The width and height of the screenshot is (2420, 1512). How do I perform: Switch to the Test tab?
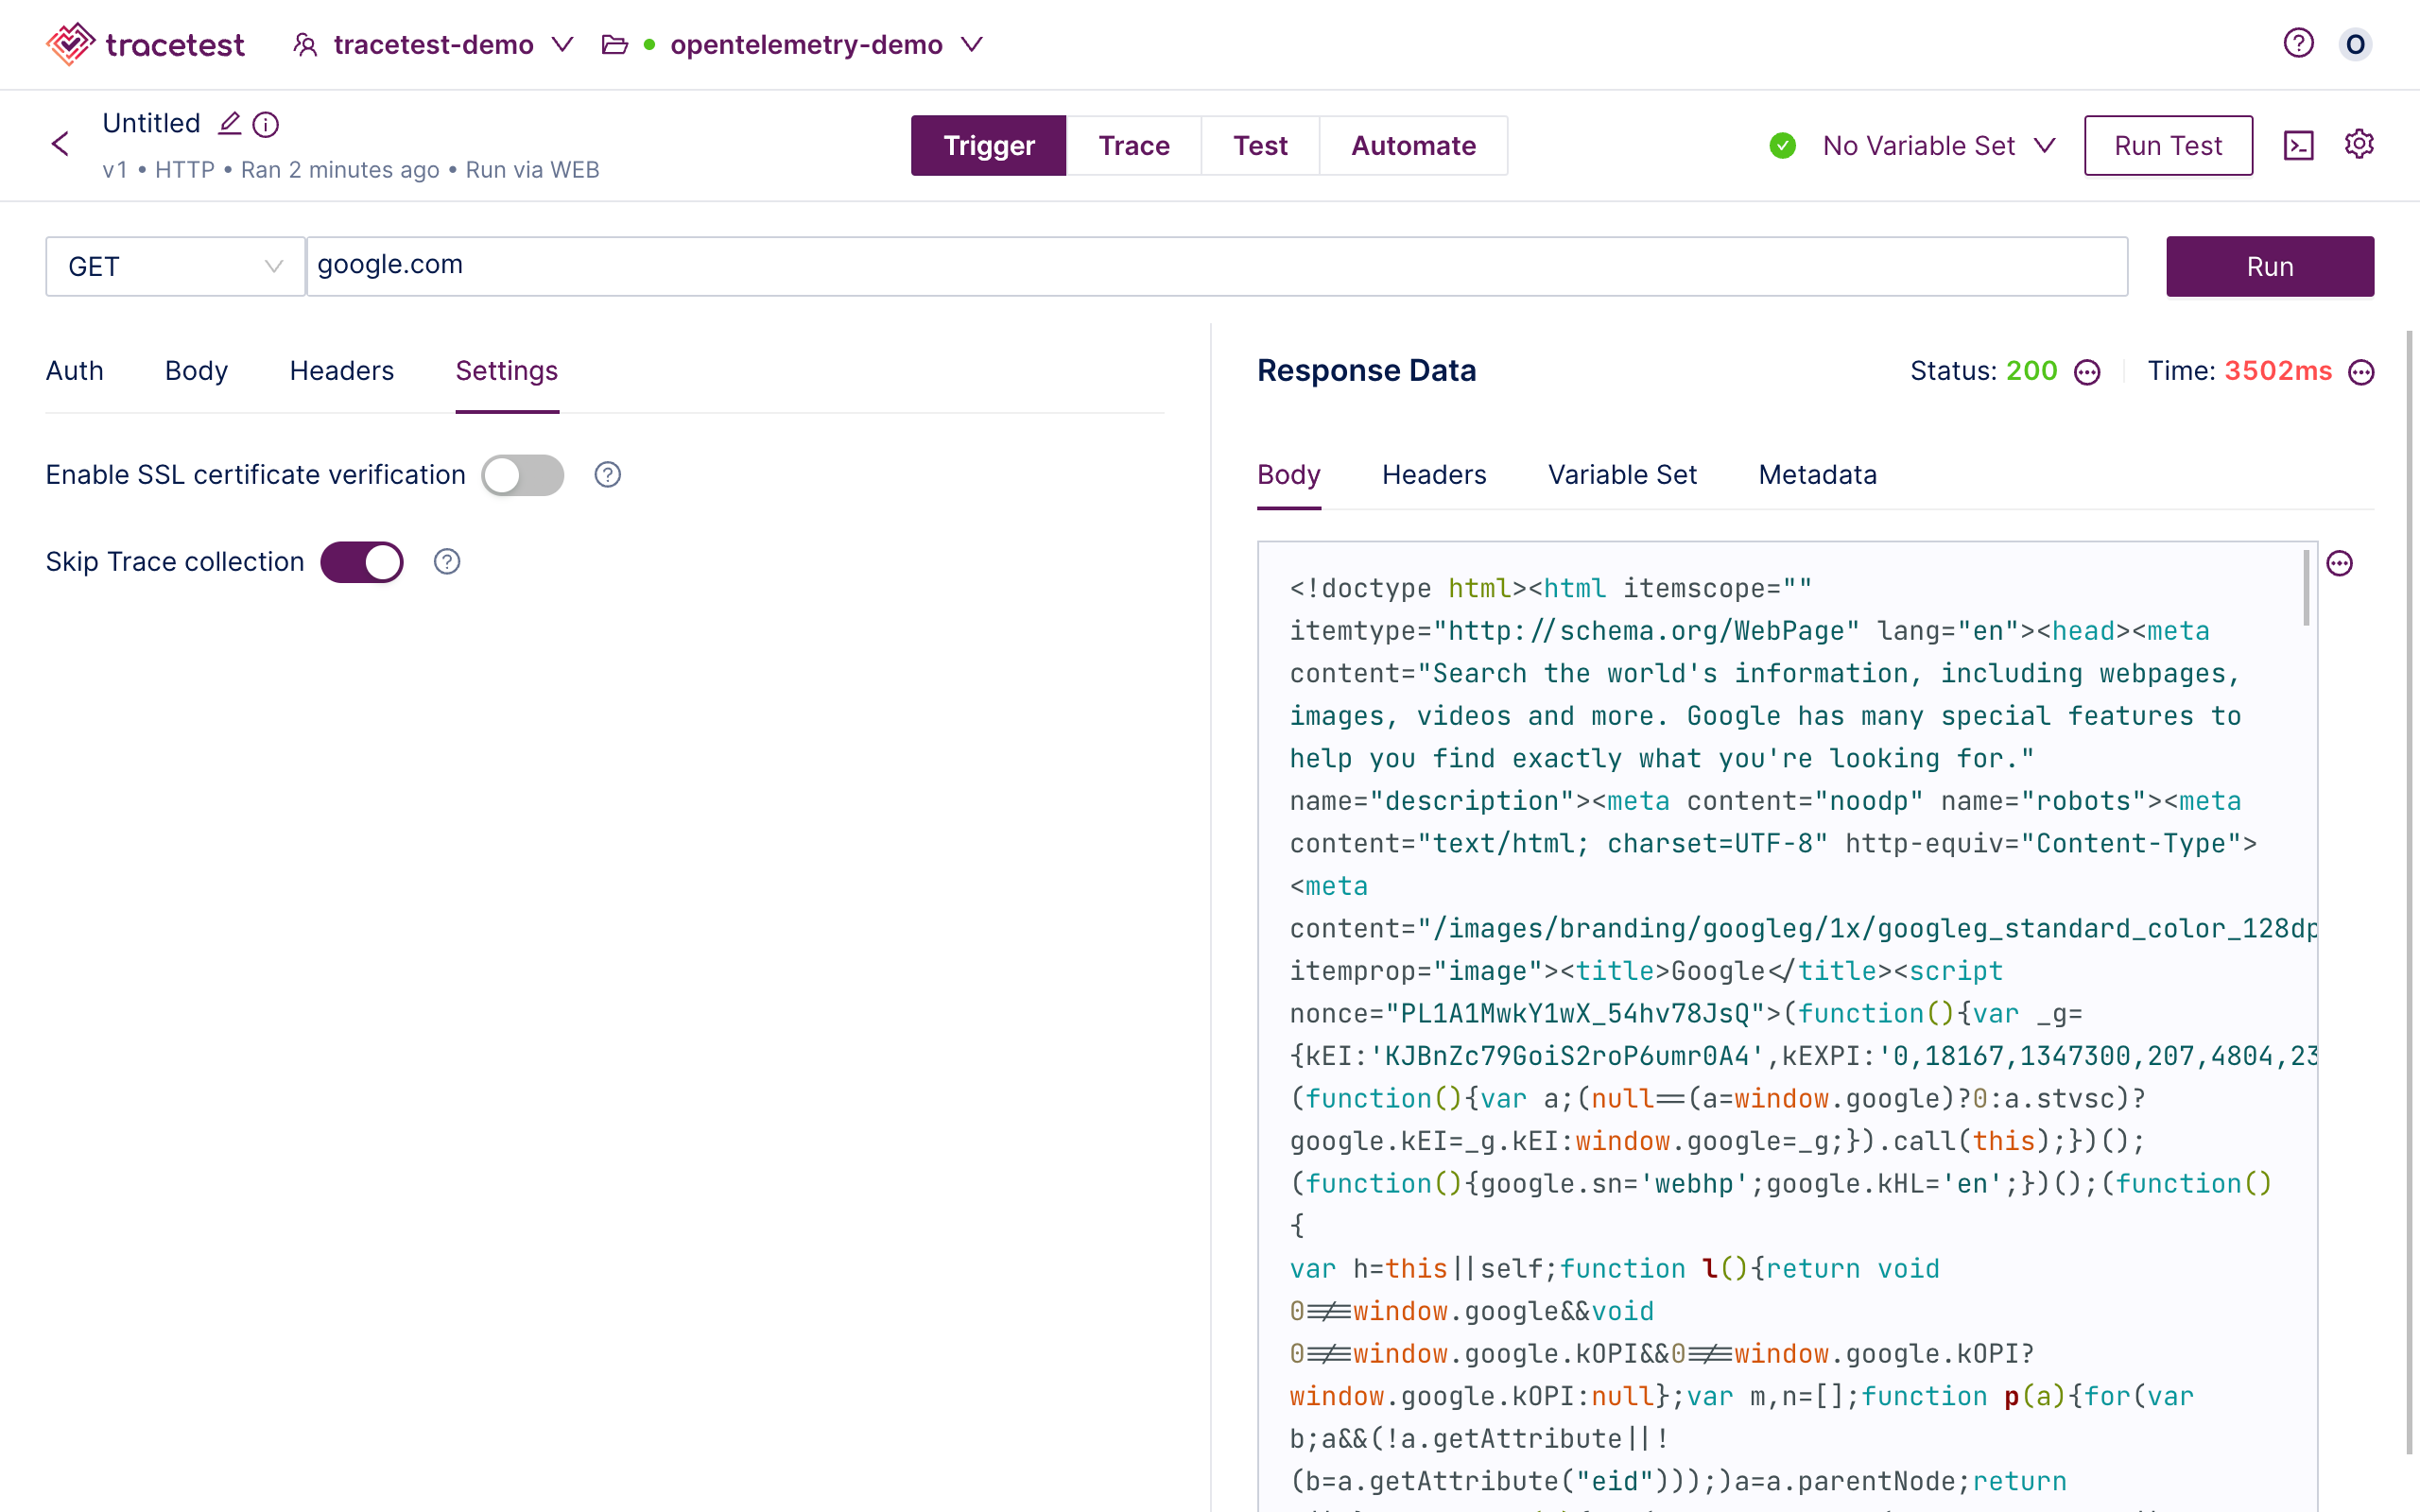pyautogui.click(x=1260, y=146)
